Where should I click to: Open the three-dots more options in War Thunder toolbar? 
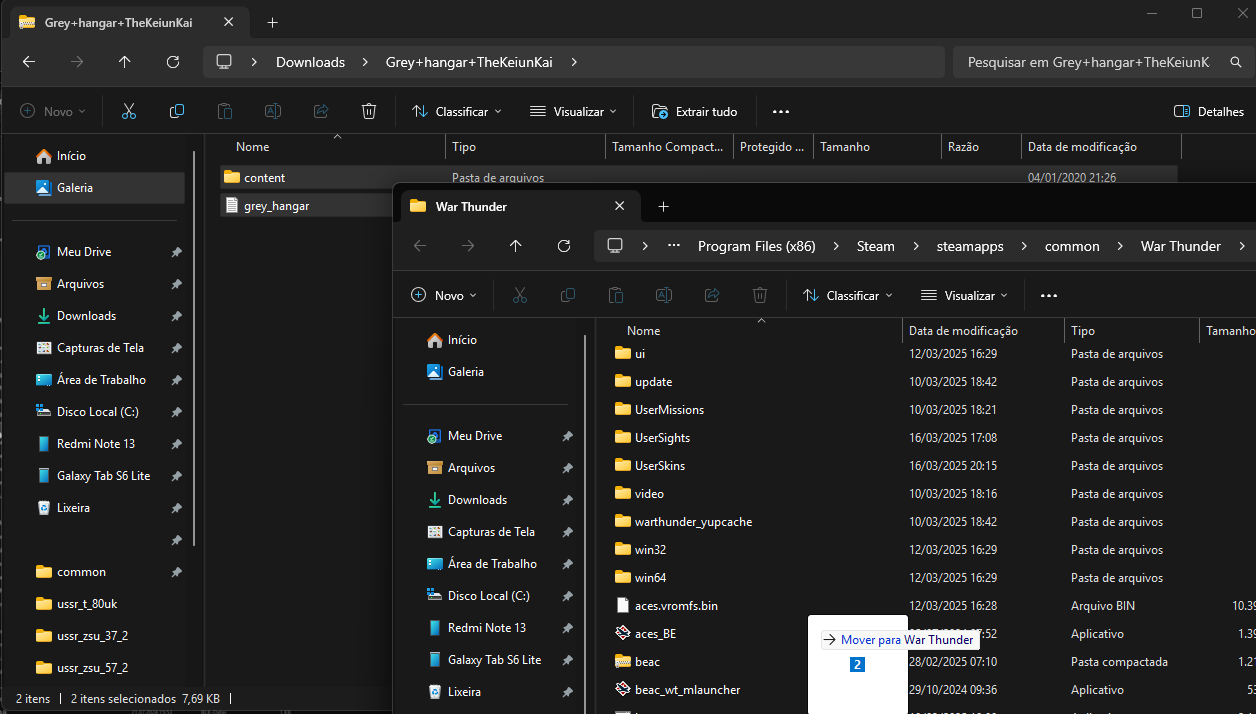1048,295
